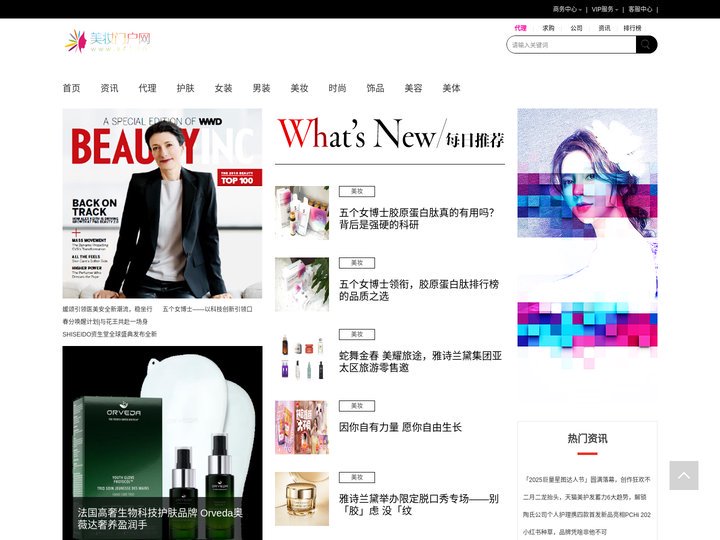720x540 pixels.
Task: Open 饰品 in main navigation
Action: click(x=375, y=88)
